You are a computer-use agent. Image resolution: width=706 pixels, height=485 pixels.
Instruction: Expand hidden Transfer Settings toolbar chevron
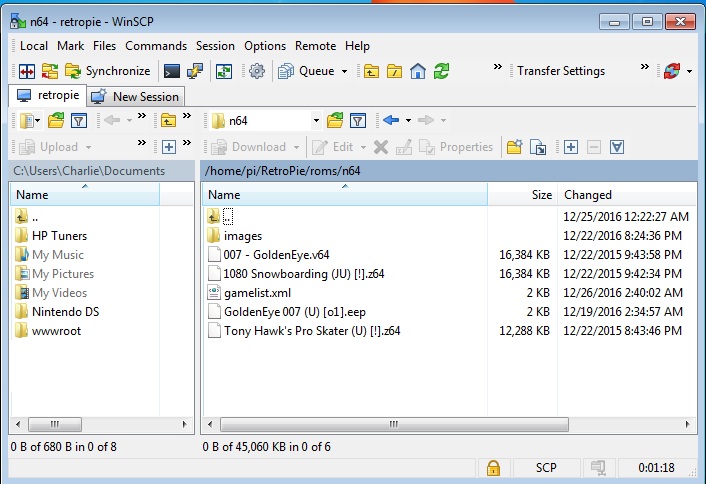pos(645,67)
